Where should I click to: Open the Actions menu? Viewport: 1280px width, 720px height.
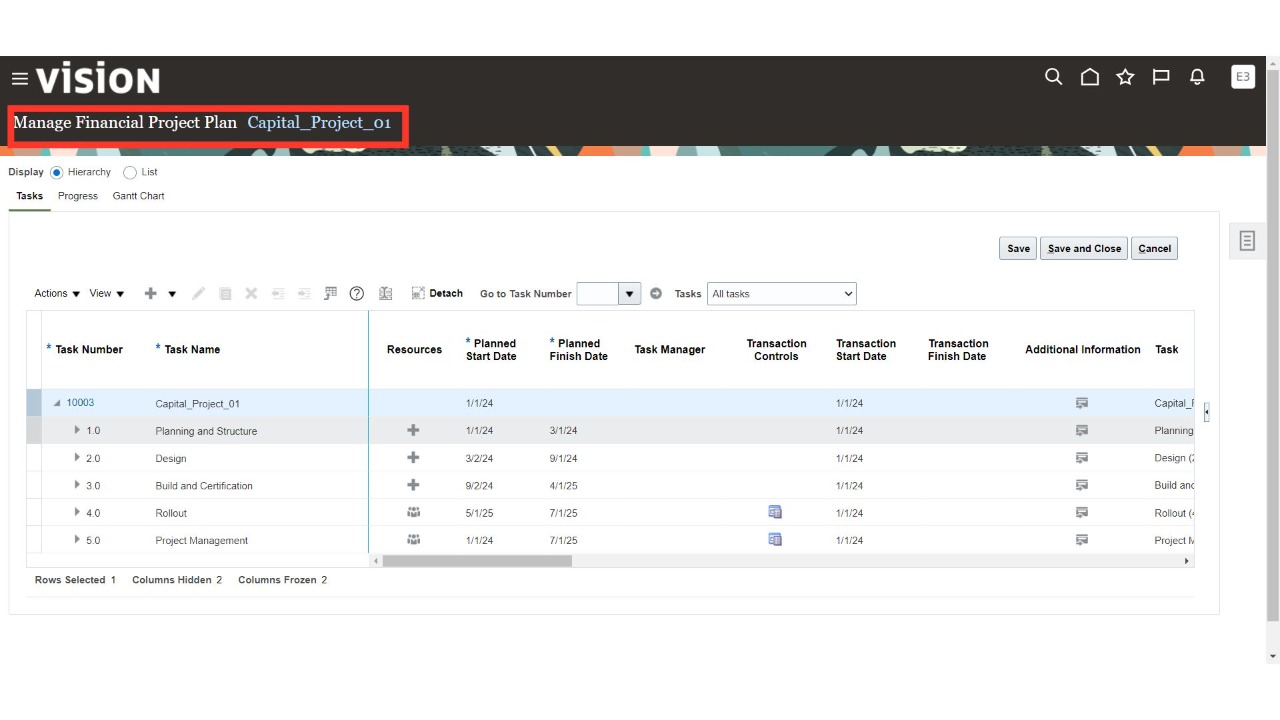[57, 294]
